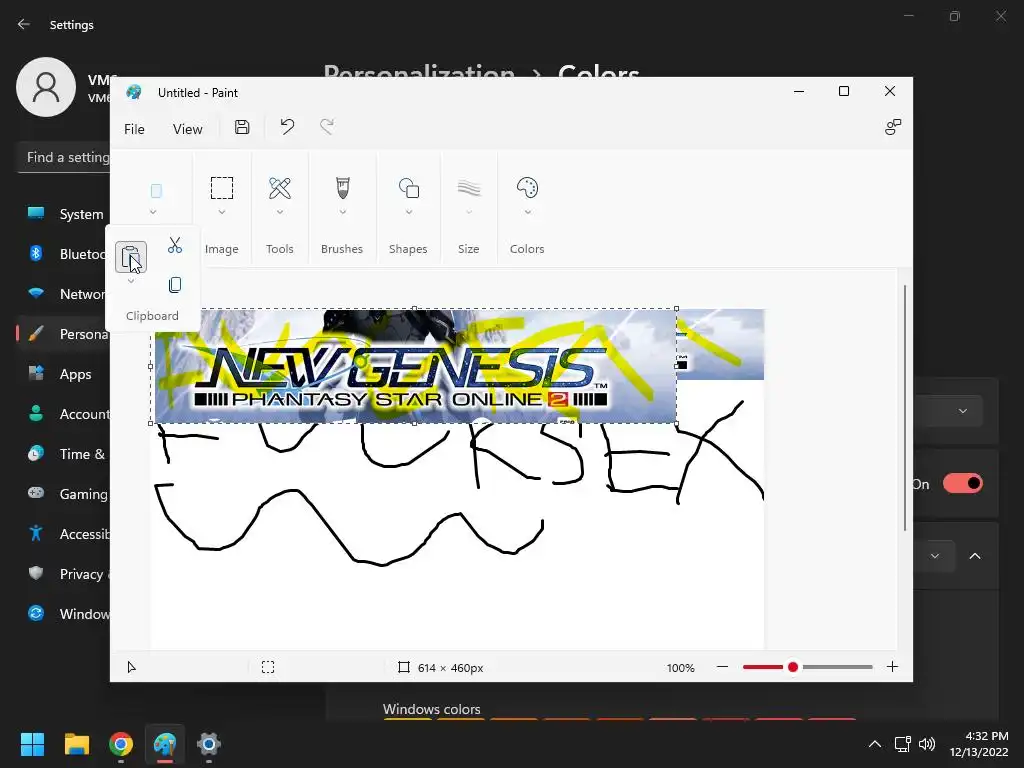Open Personalization in Settings sidebar
The width and height of the screenshot is (1024, 768).
click(x=64, y=334)
